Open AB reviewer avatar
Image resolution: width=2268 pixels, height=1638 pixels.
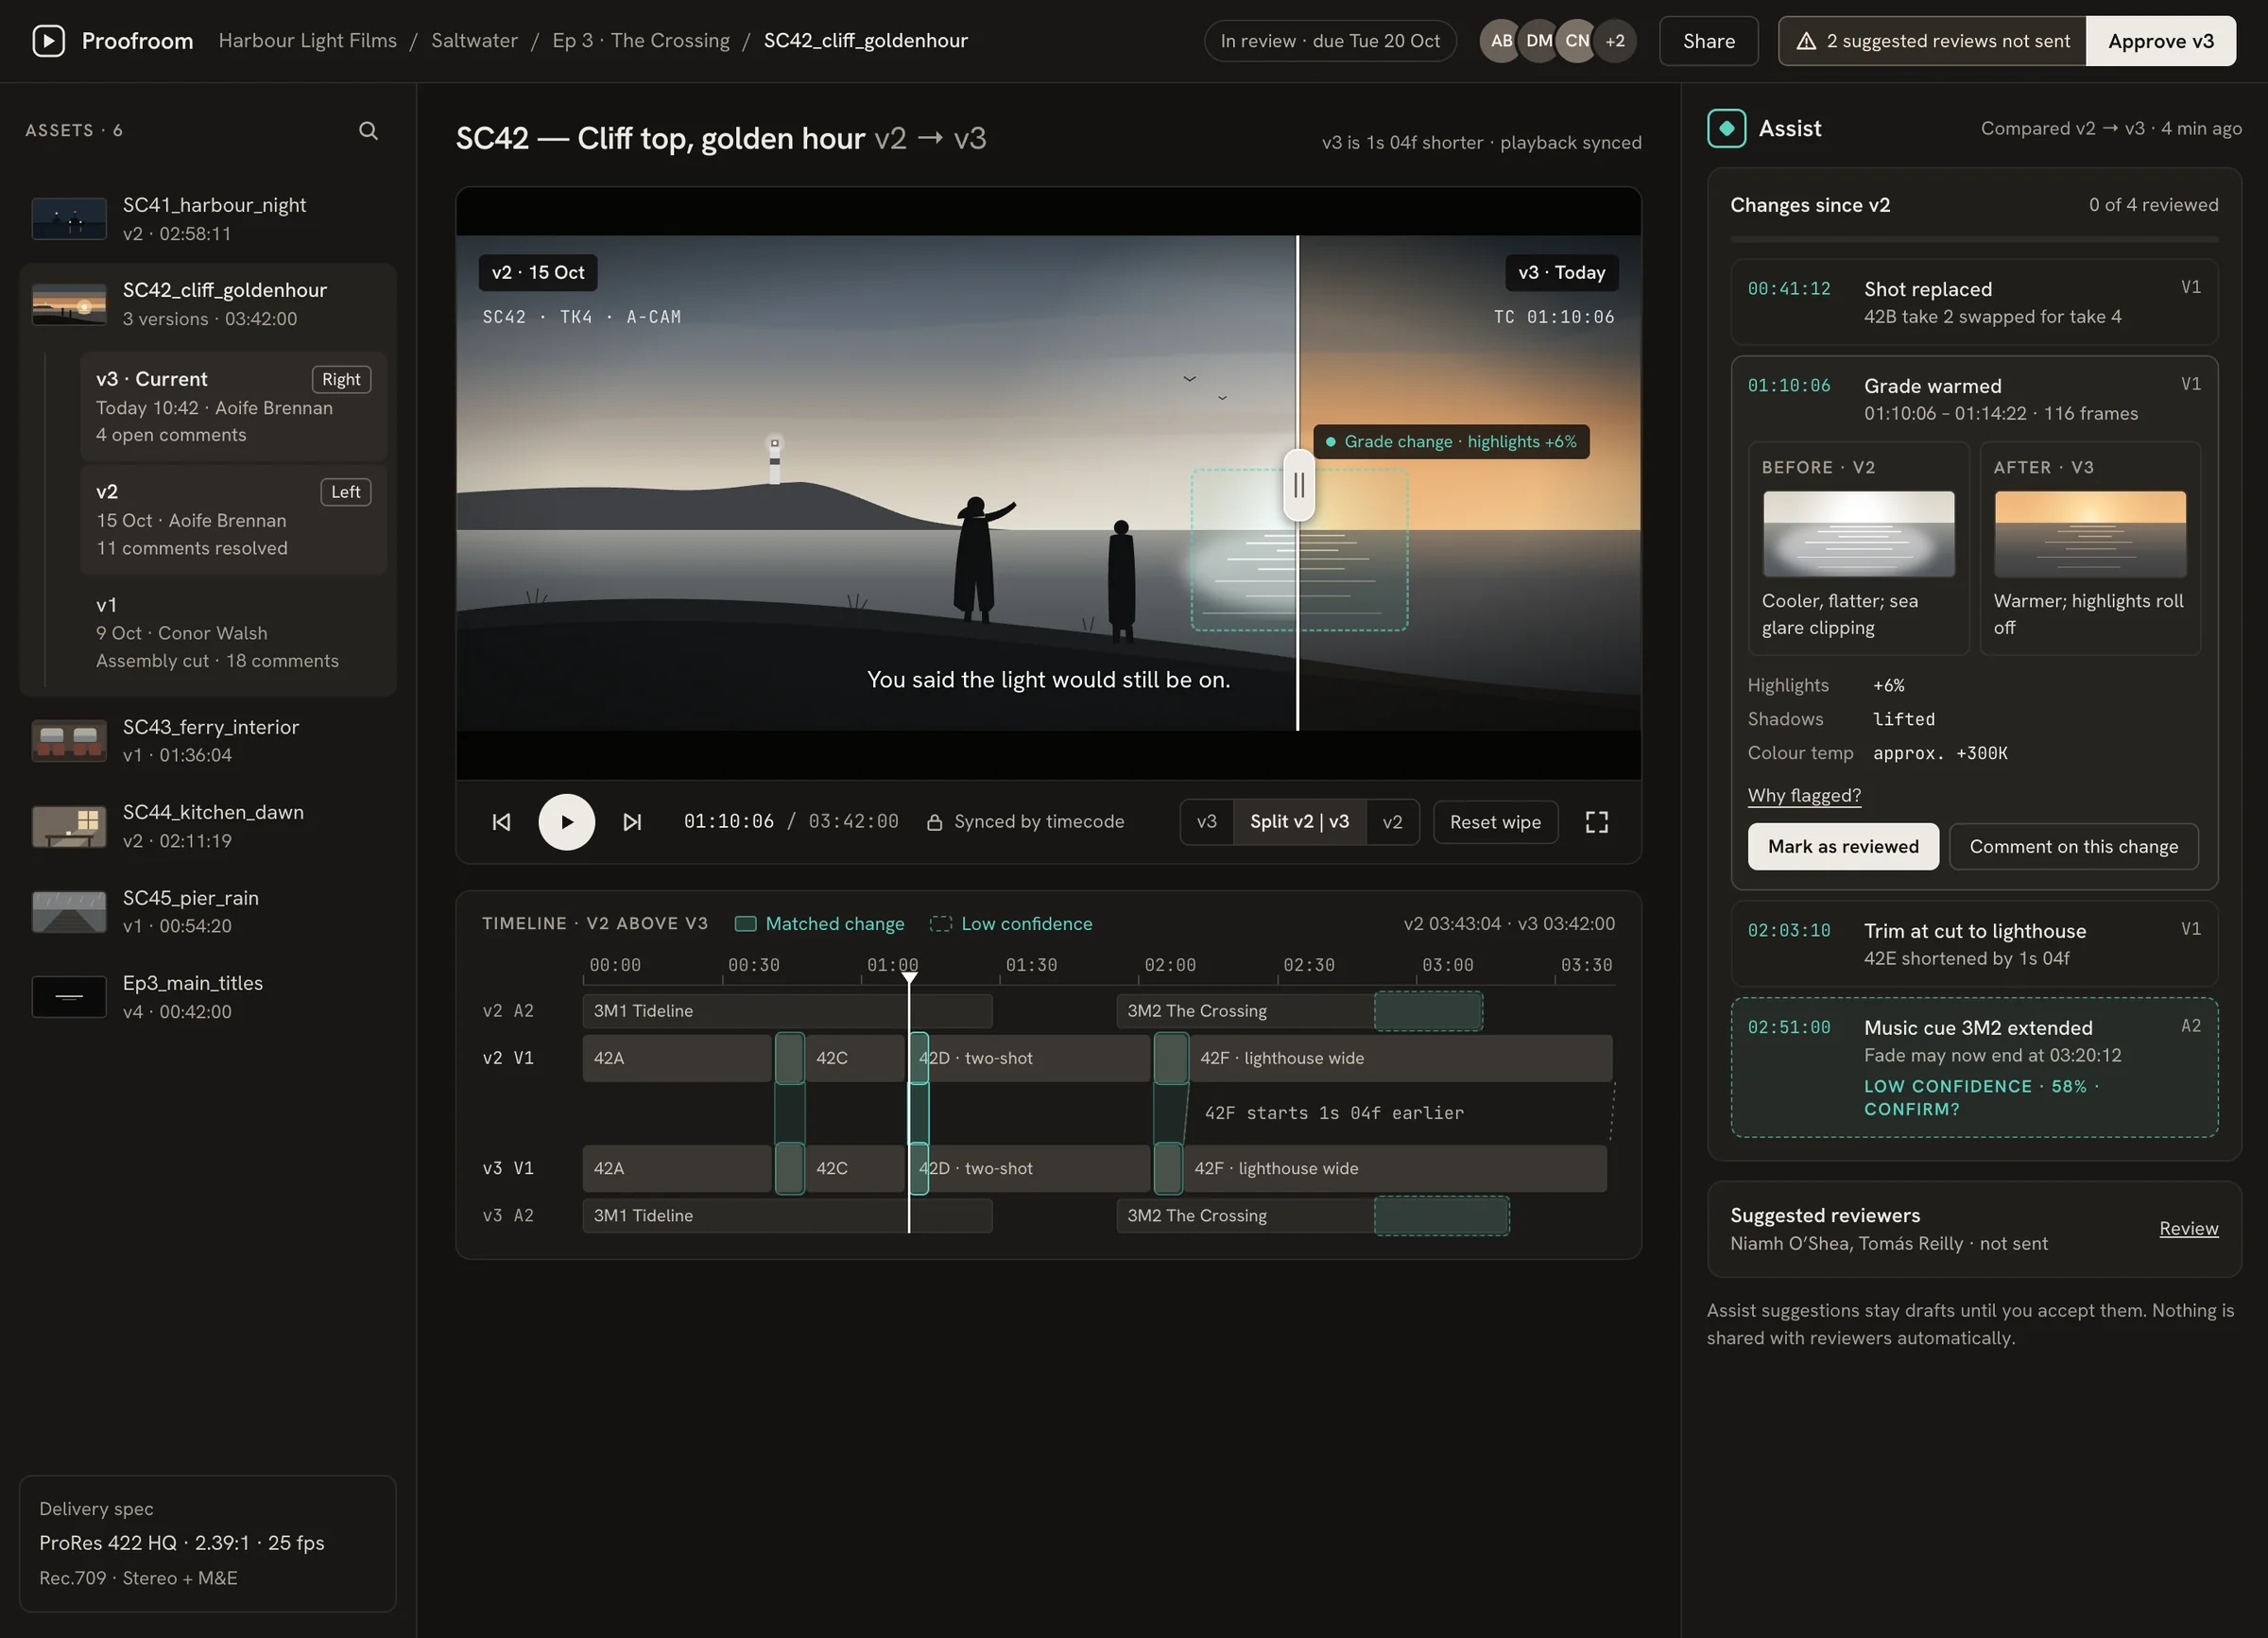coord(1501,41)
